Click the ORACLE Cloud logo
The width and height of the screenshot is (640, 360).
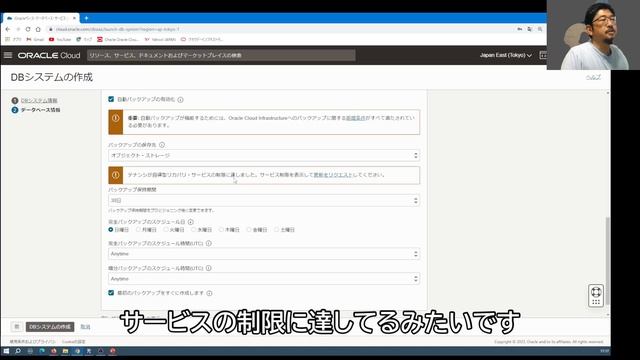coord(49,55)
